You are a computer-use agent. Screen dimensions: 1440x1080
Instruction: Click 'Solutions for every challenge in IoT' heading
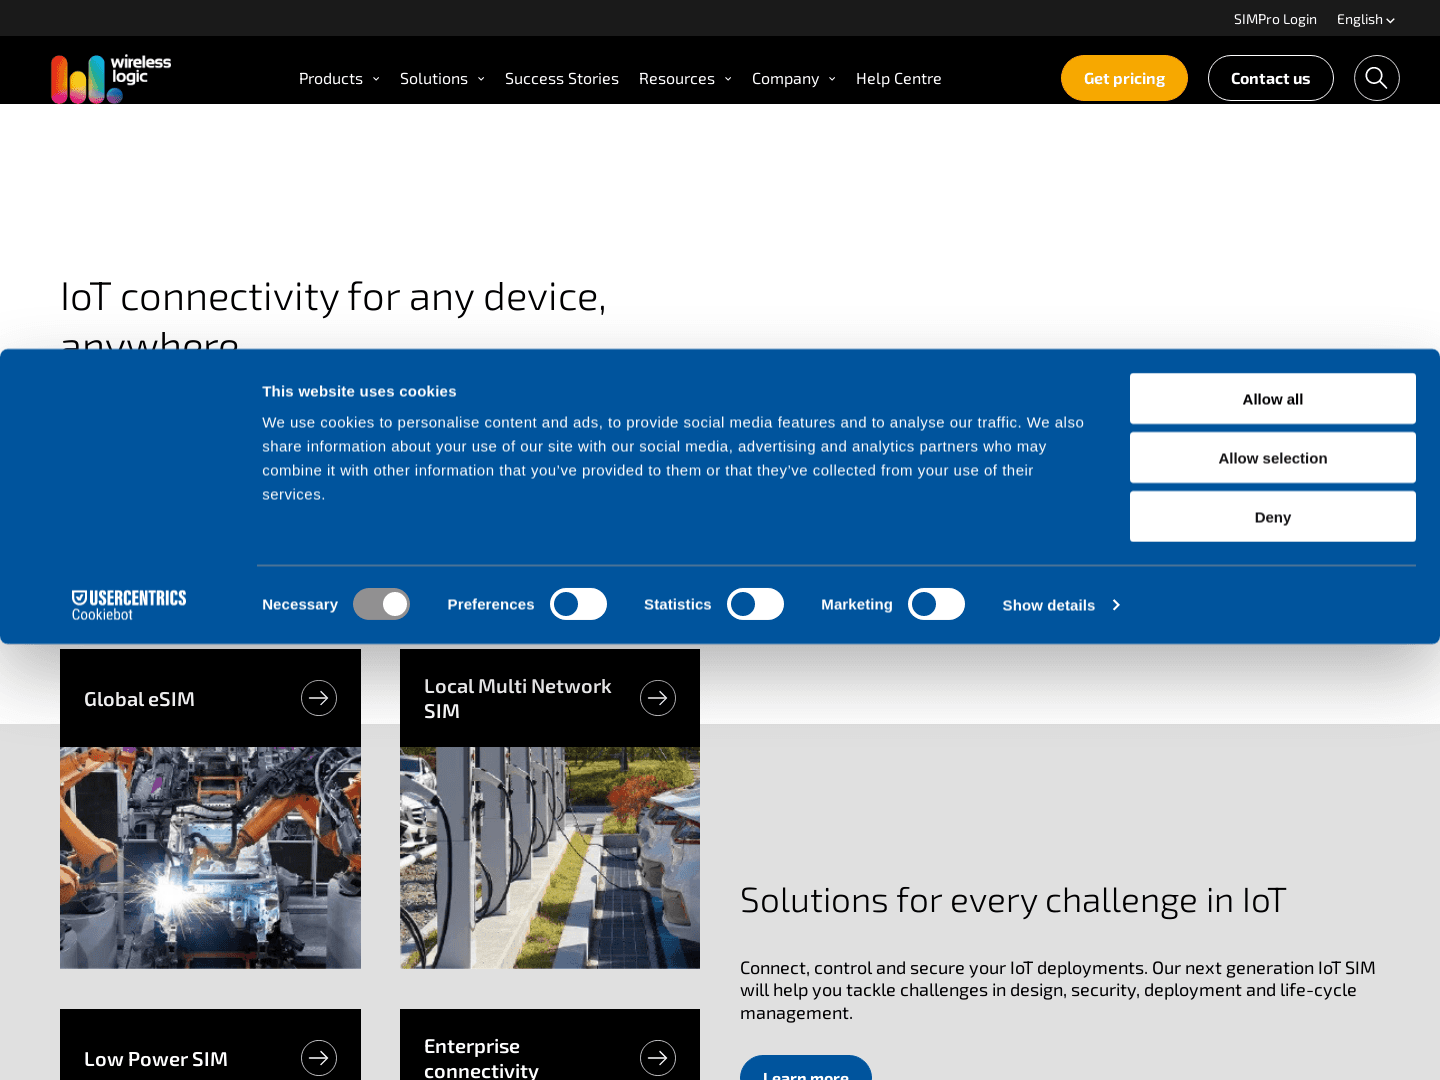click(1013, 900)
